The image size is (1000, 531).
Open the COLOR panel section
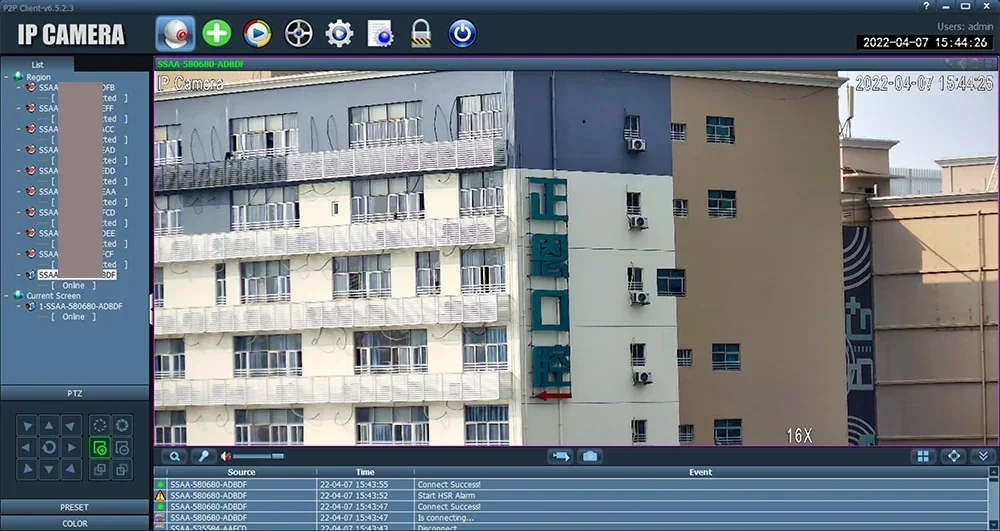tap(75, 523)
